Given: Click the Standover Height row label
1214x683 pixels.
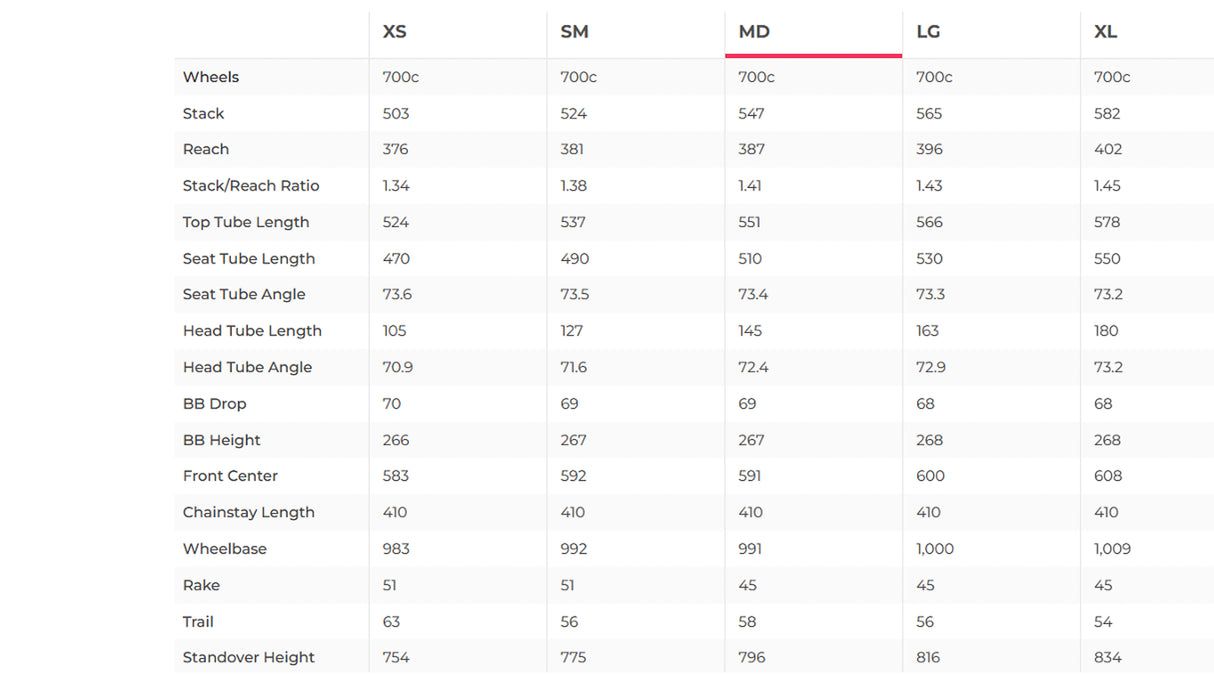Looking at the screenshot, I should click(248, 657).
